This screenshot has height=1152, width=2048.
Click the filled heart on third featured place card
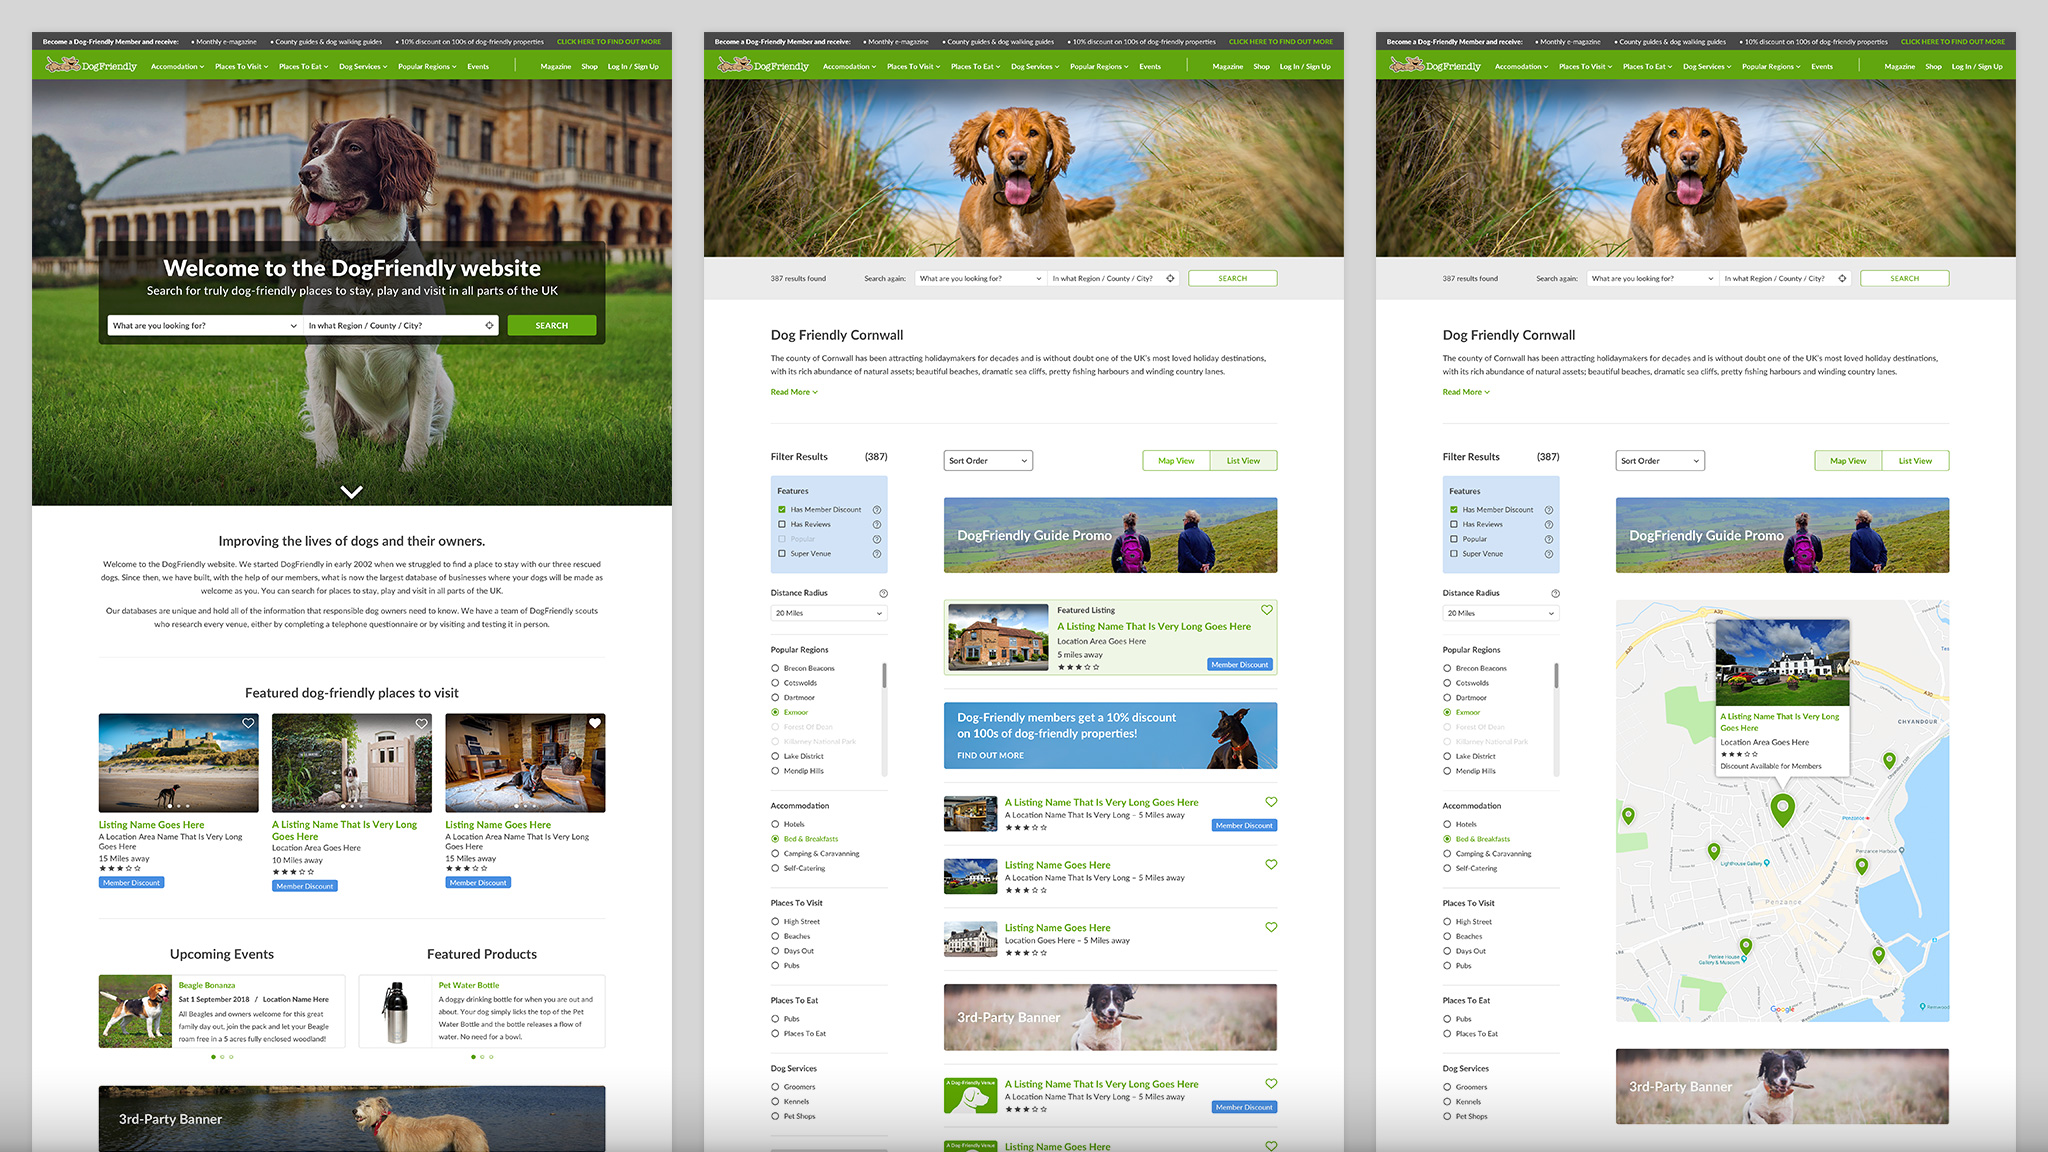pyautogui.click(x=595, y=723)
